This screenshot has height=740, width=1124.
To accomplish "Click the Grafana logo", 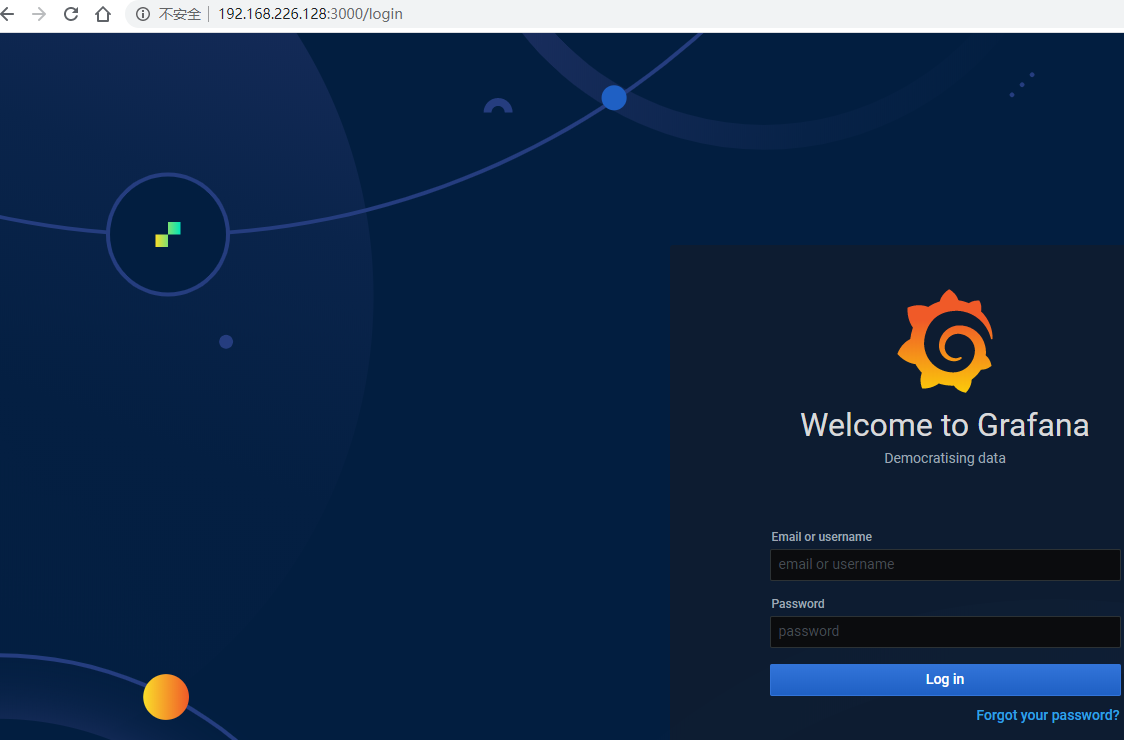I will tap(945, 341).
